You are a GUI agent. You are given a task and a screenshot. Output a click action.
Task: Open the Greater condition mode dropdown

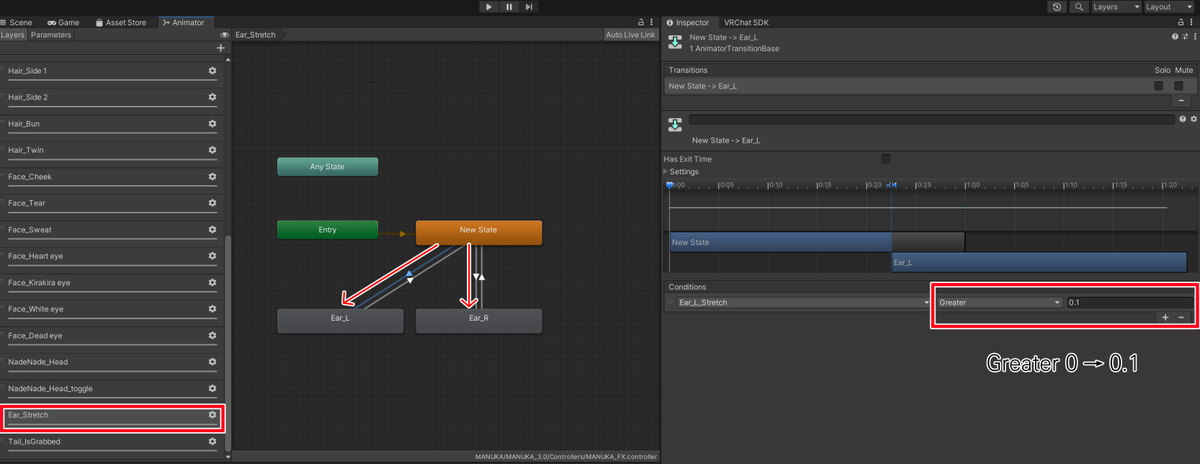click(x=998, y=301)
